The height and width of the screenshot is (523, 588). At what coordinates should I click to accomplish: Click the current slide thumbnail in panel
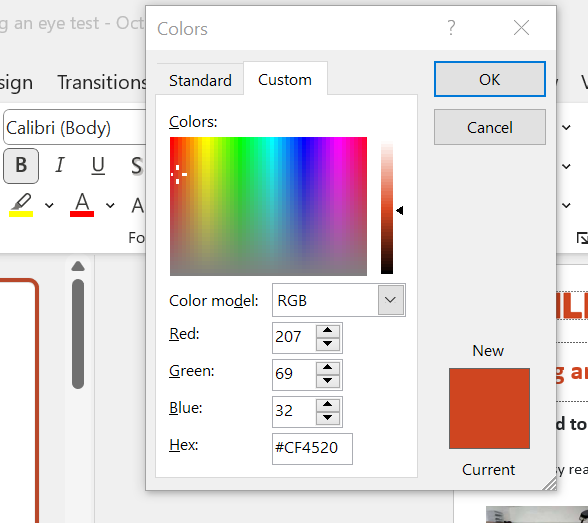click(19, 400)
